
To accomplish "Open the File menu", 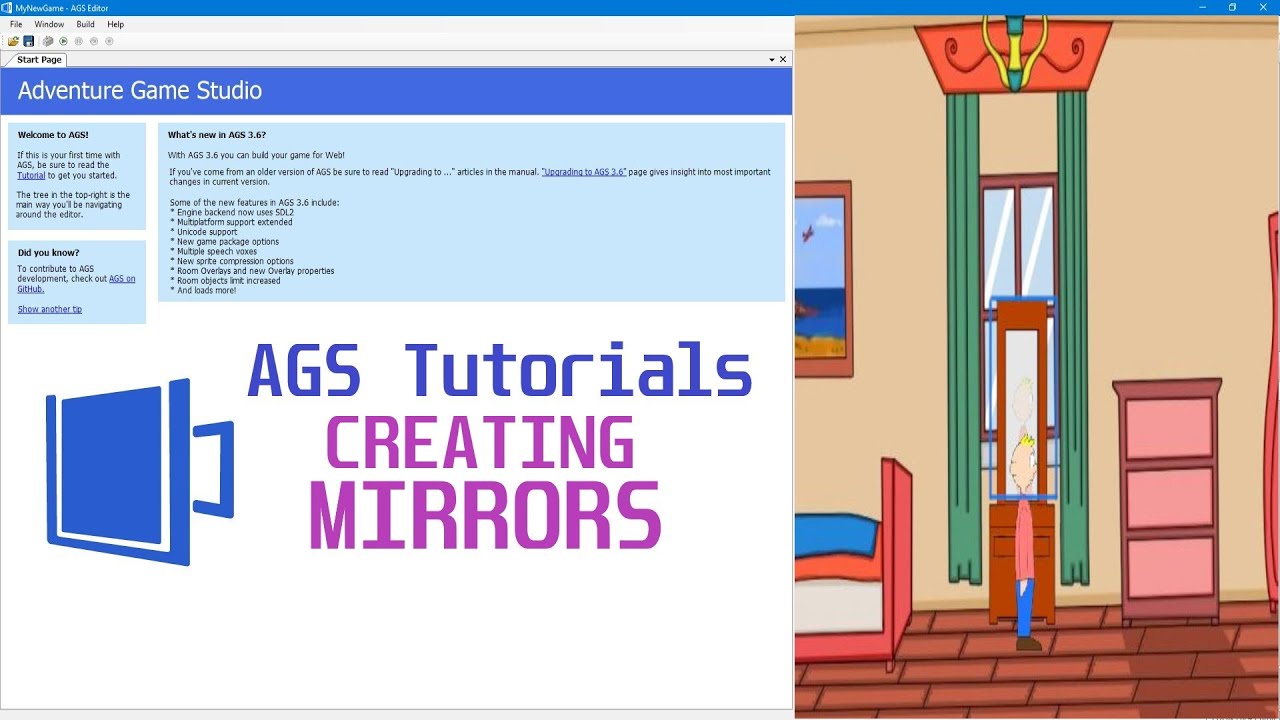I will click(16, 24).
